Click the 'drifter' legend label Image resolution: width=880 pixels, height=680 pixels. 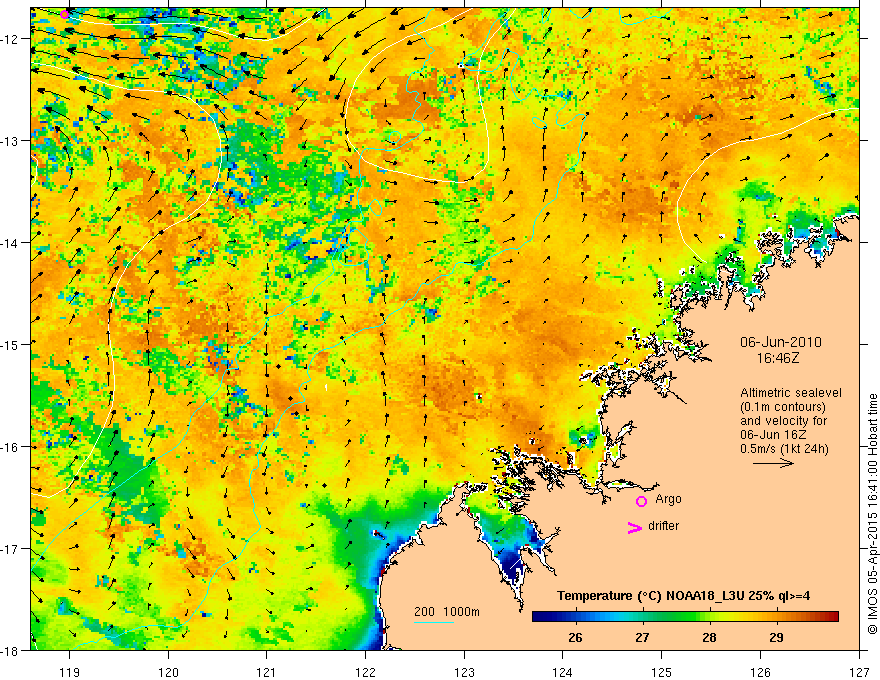tap(663, 526)
